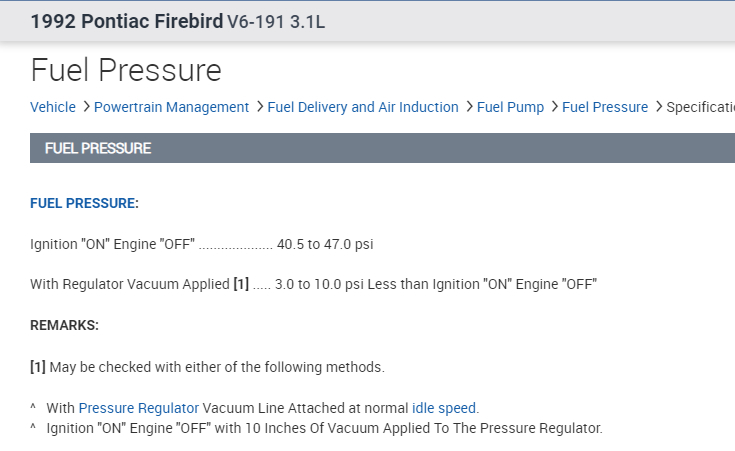Click the chevron before Fuel Delivery and Air Induction
735x451 pixels.
point(259,107)
